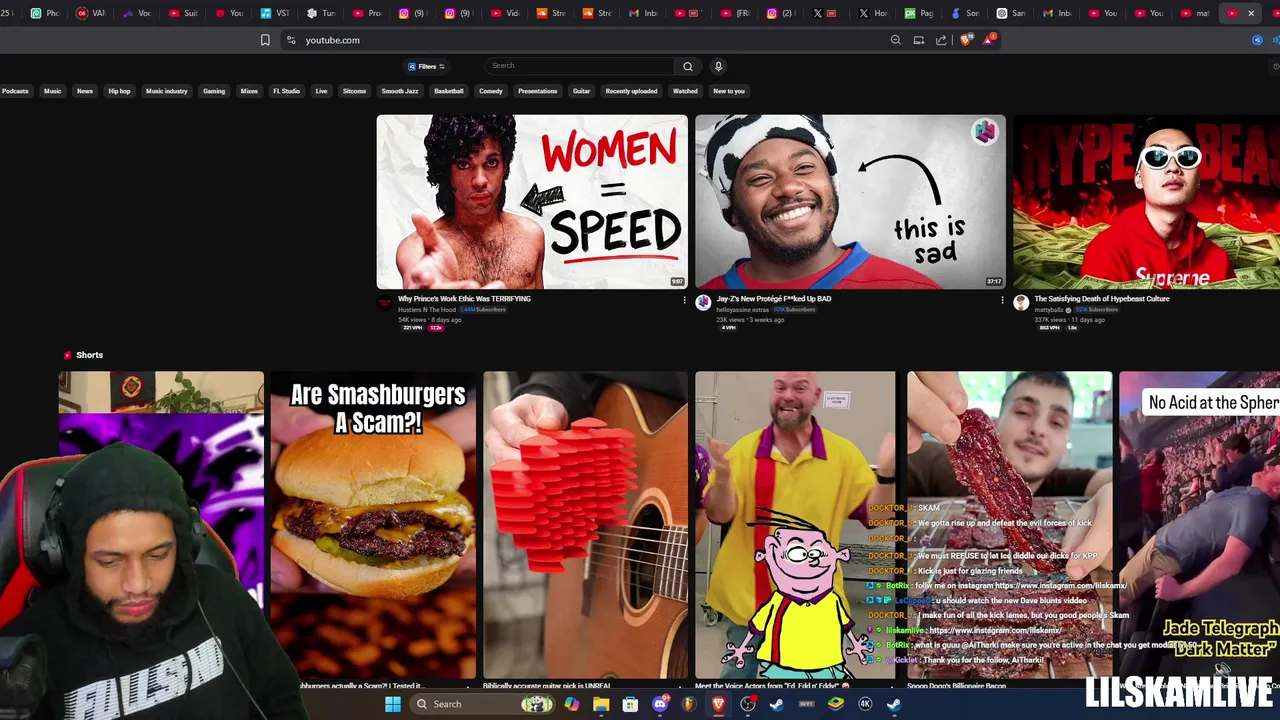Image resolution: width=1280 pixels, height=720 pixels.
Task: Select the News category chip
Action: click(85, 91)
